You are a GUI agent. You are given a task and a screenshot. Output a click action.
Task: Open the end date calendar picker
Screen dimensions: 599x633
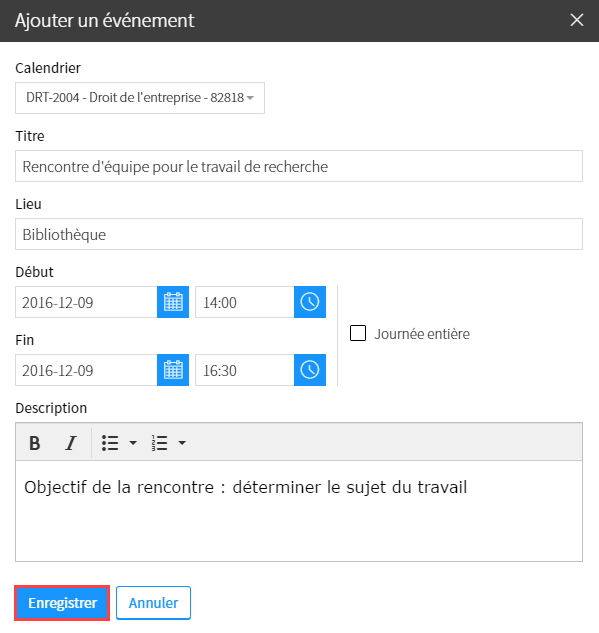(x=173, y=370)
